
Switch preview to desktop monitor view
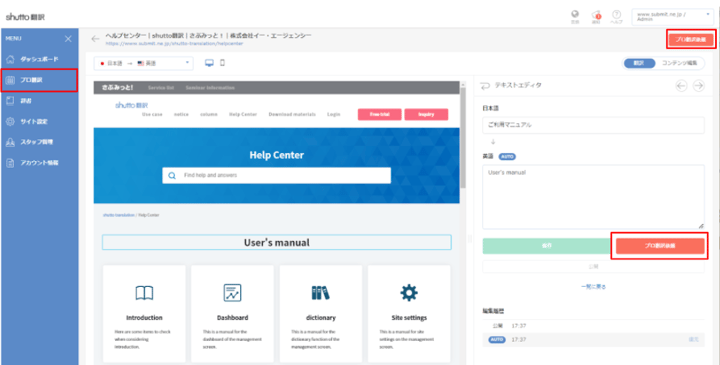click(x=209, y=63)
